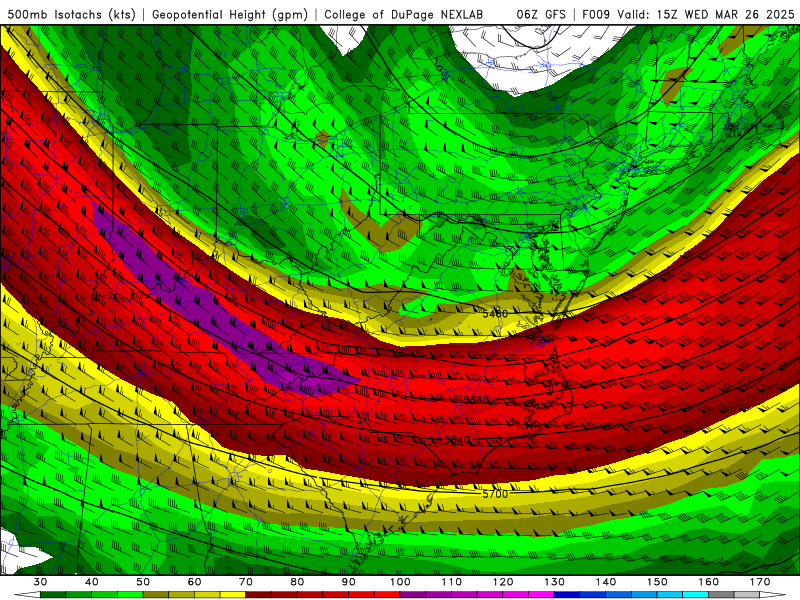This screenshot has width=800, height=600.
Task: Click the 90 value on the color scale
Action: [x=348, y=582]
